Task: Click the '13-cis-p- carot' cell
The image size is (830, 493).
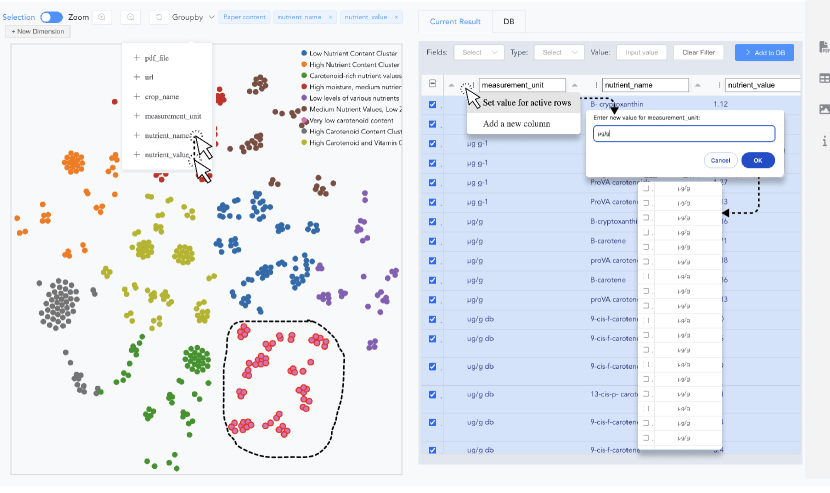Action: point(614,394)
